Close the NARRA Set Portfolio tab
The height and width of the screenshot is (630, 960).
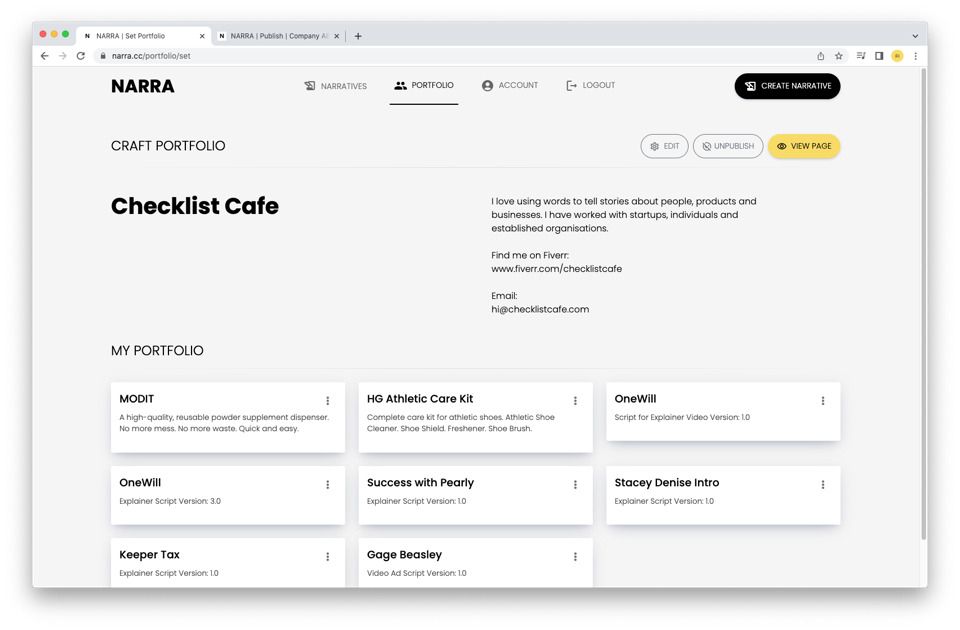coord(202,36)
